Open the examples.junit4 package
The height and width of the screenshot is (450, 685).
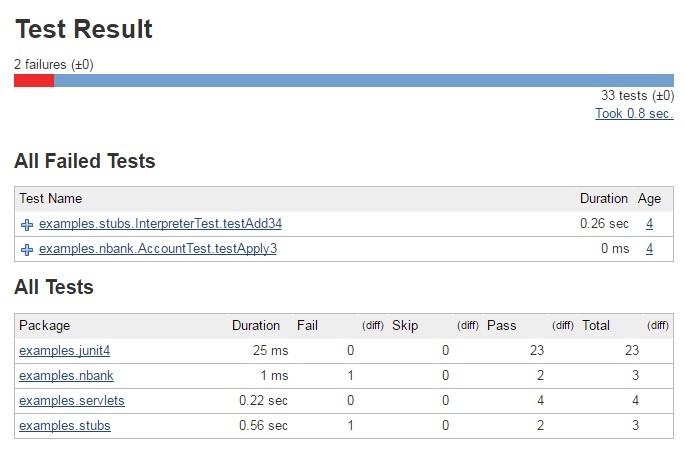click(65, 350)
